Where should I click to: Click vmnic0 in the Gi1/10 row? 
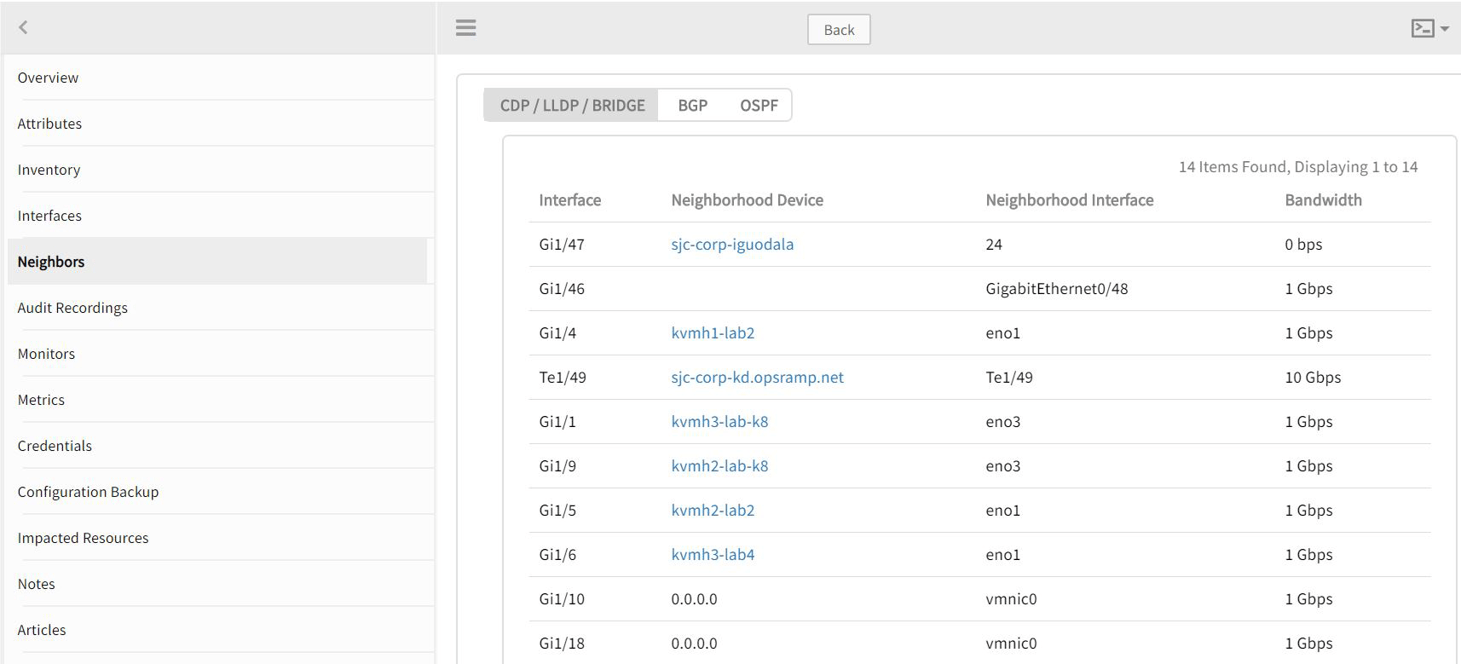pos(1011,599)
